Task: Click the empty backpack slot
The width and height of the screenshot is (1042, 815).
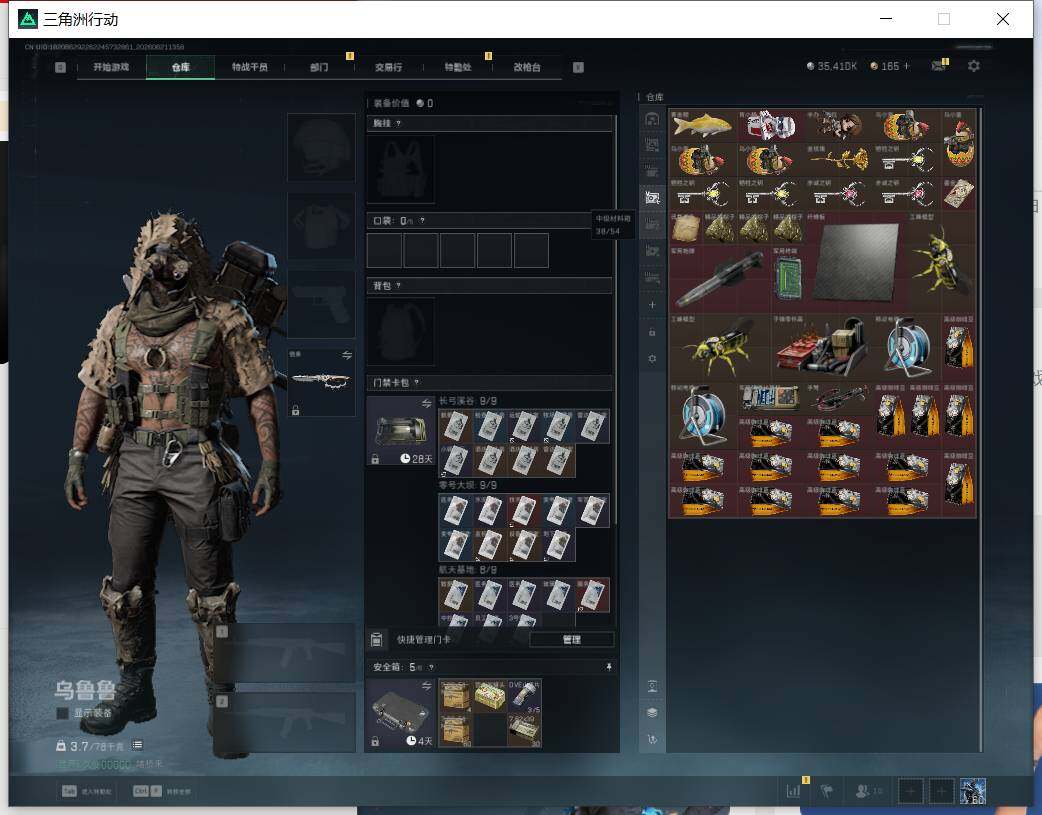Action: [x=401, y=331]
